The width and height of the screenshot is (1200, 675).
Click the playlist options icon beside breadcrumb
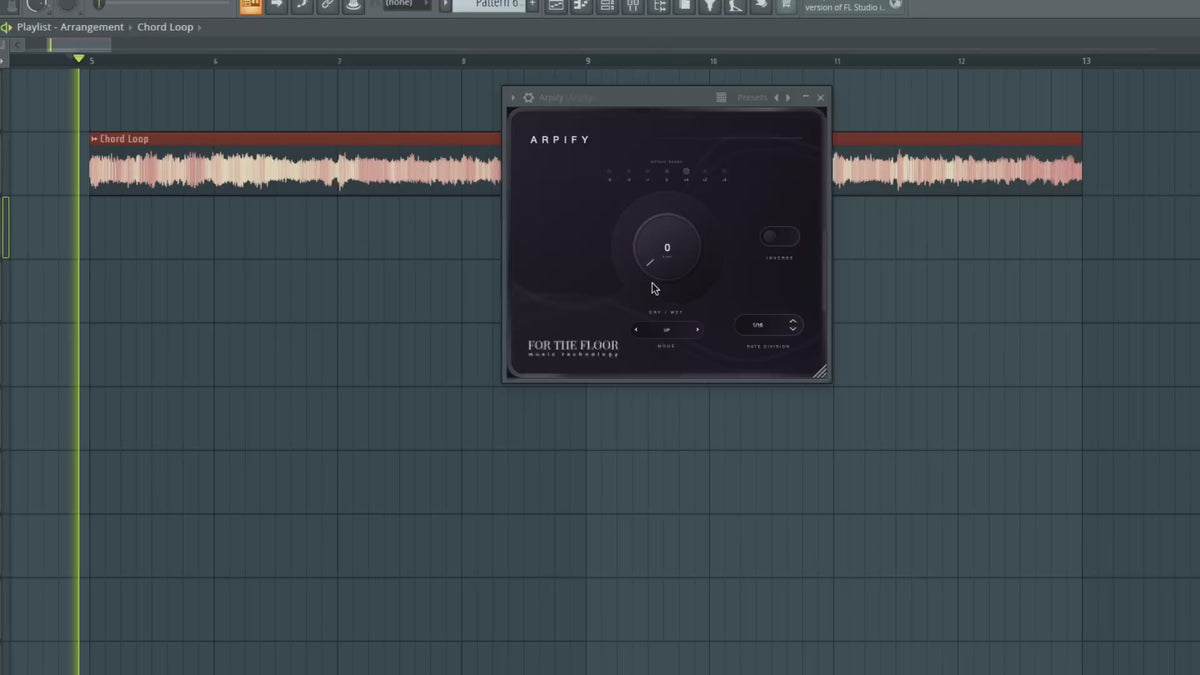click(6, 27)
